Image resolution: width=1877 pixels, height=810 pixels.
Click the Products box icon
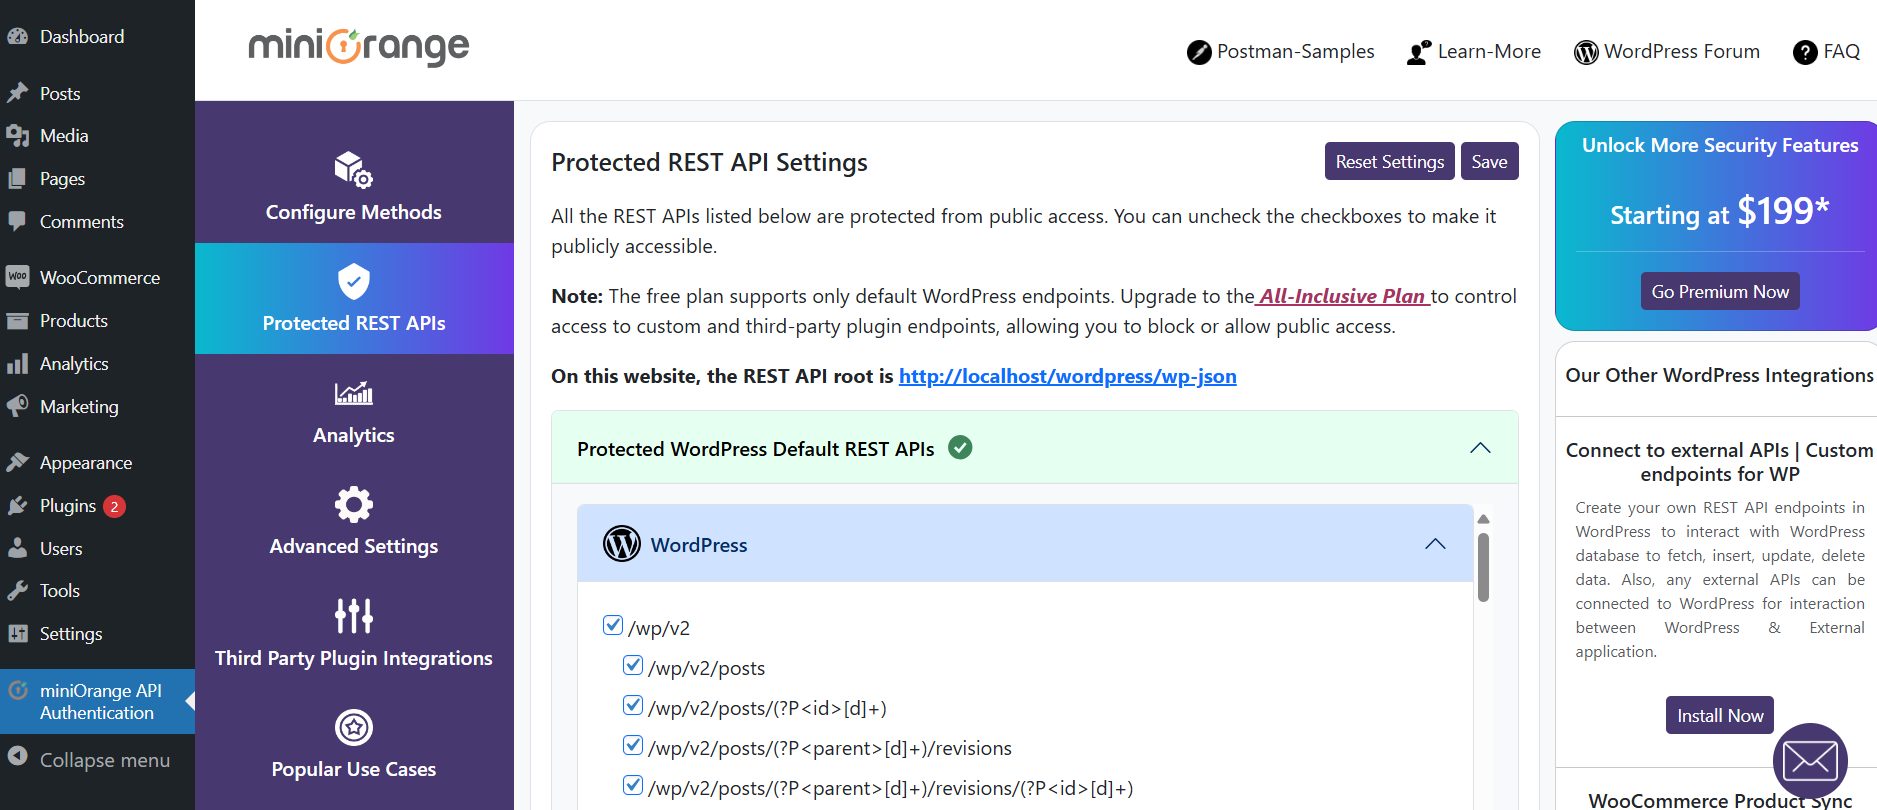tap(17, 321)
